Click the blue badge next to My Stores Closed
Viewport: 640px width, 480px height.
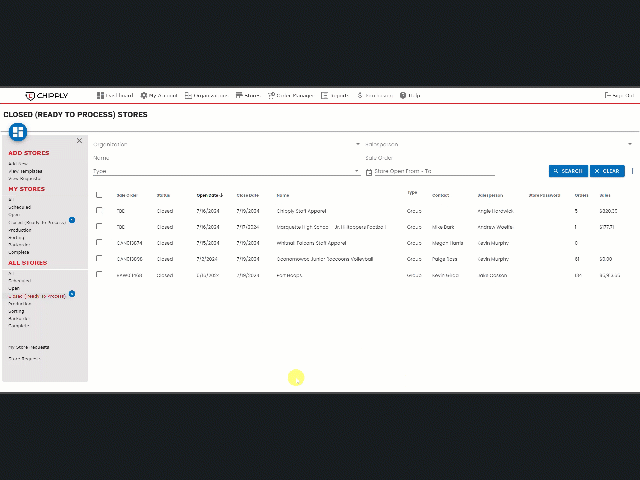pyautogui.click(x=72, y=220)
